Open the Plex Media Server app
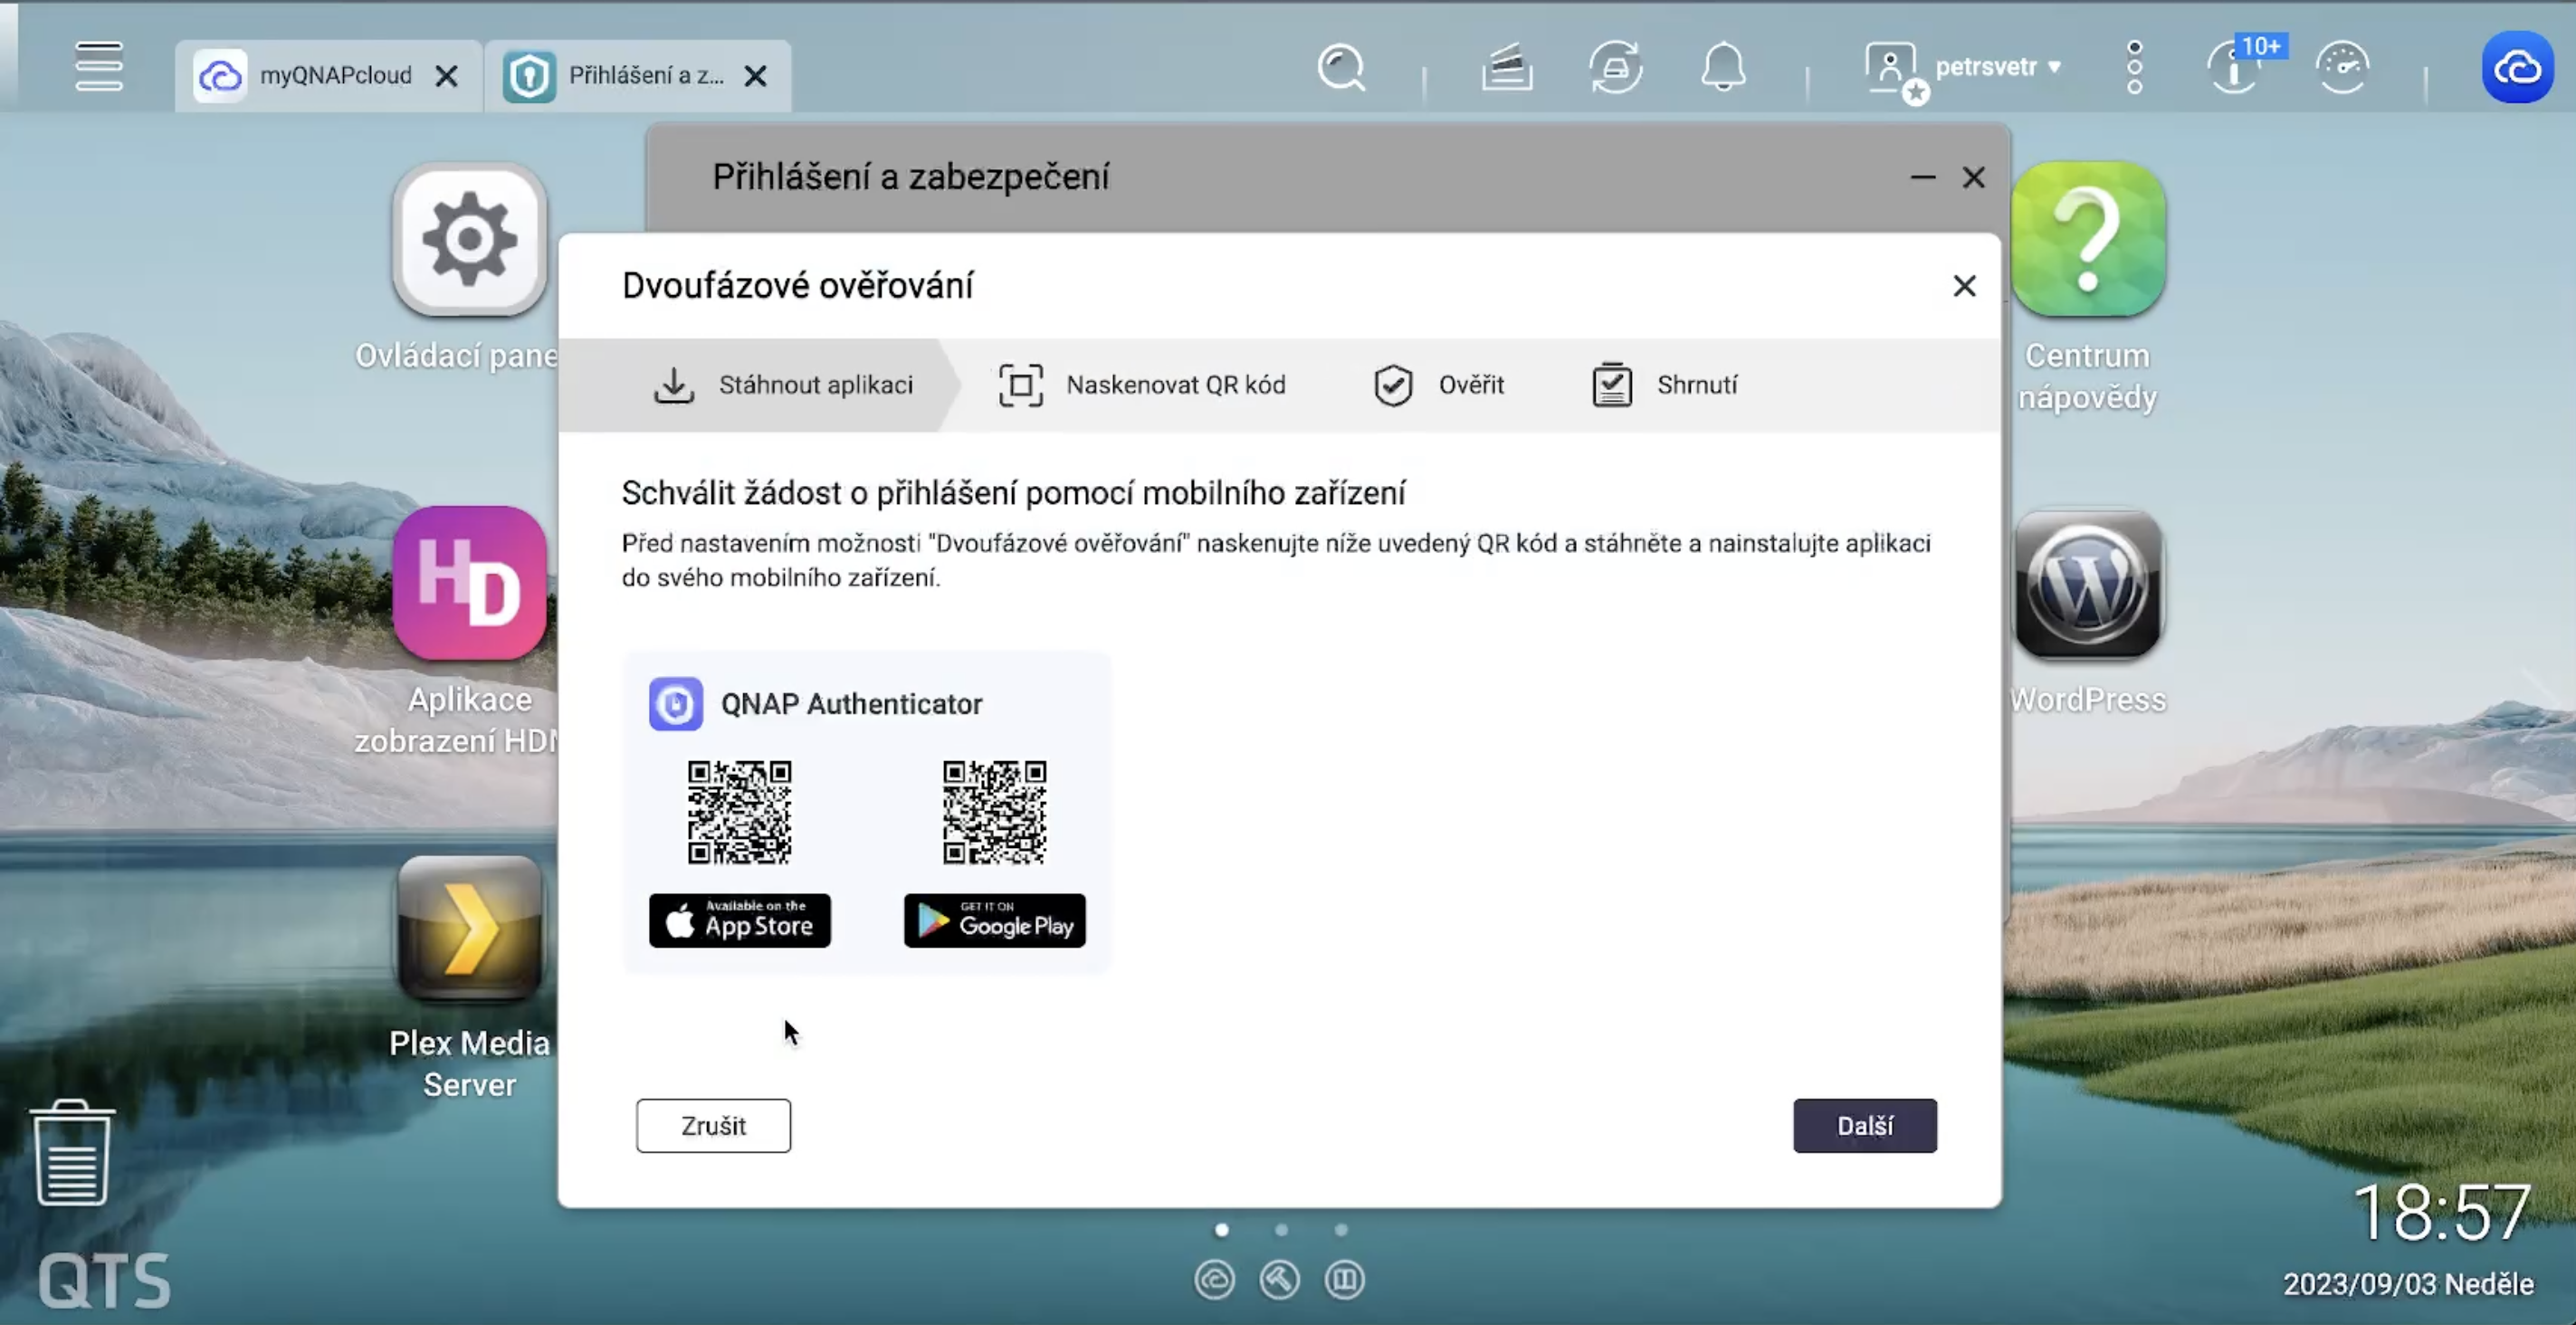The width and height of the screenshot is (2576, 1325). click(x=469, y=930)
